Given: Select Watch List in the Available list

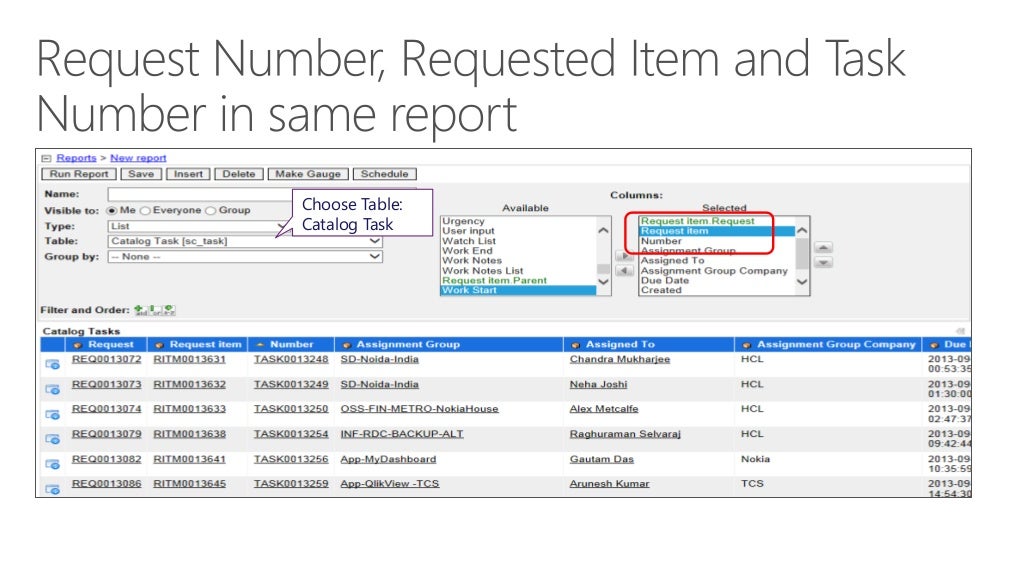Looking at the screenshot, I should (469, 240).
